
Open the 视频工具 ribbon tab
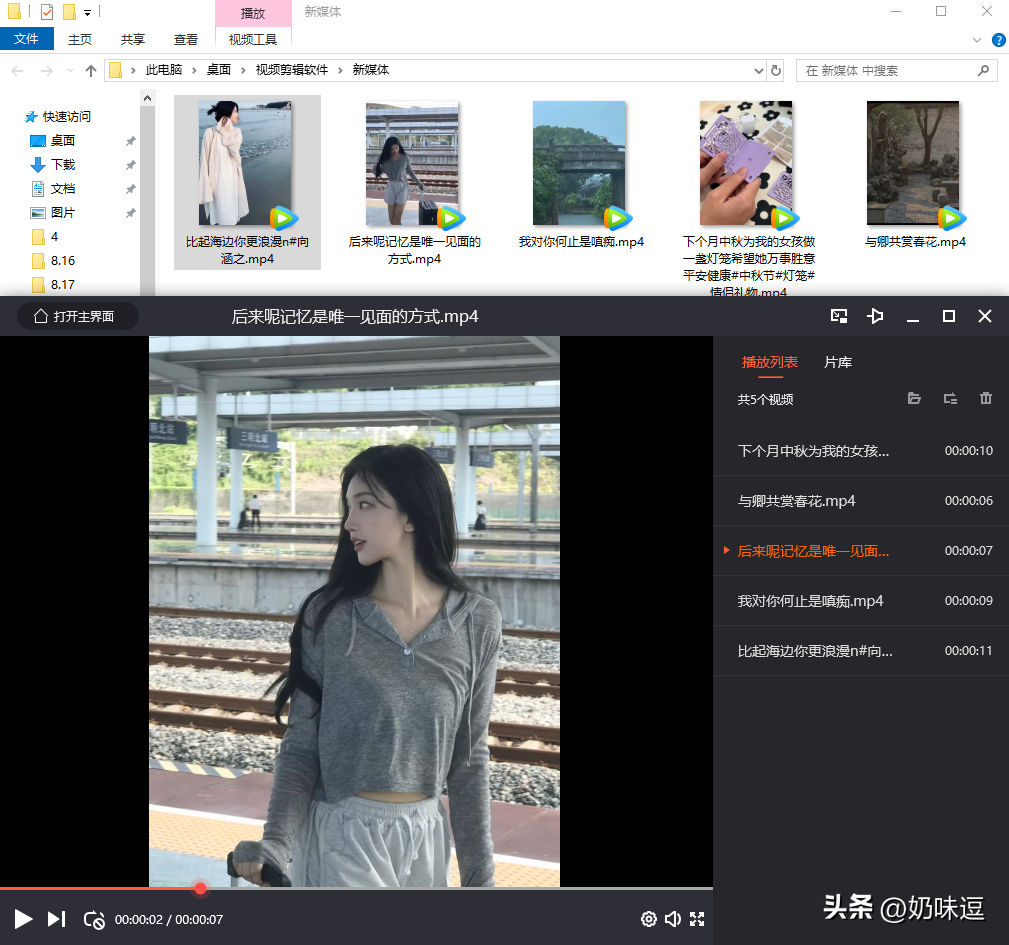click(253, 39)
